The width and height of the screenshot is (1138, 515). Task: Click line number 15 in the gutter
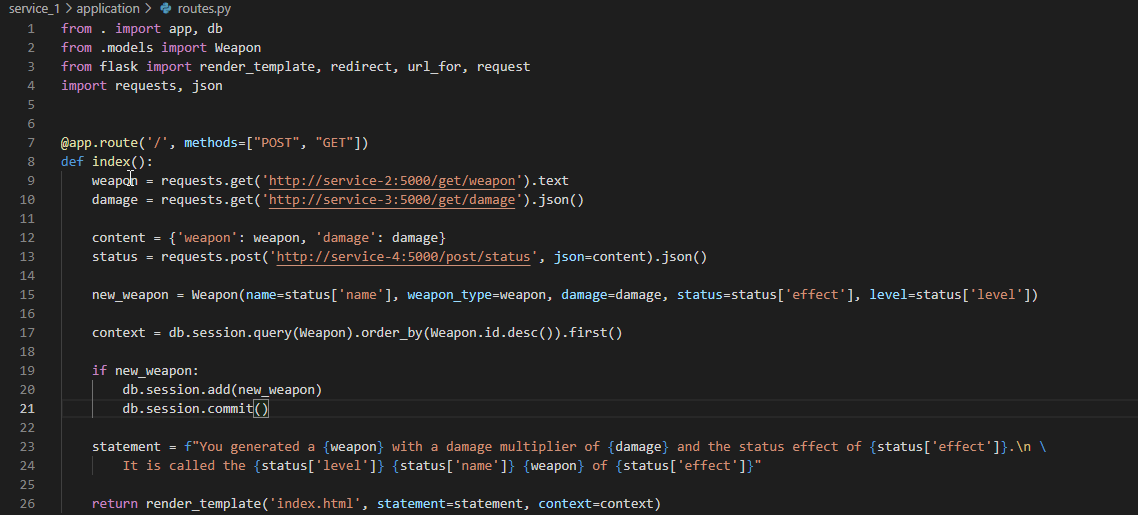click(27, 294)
